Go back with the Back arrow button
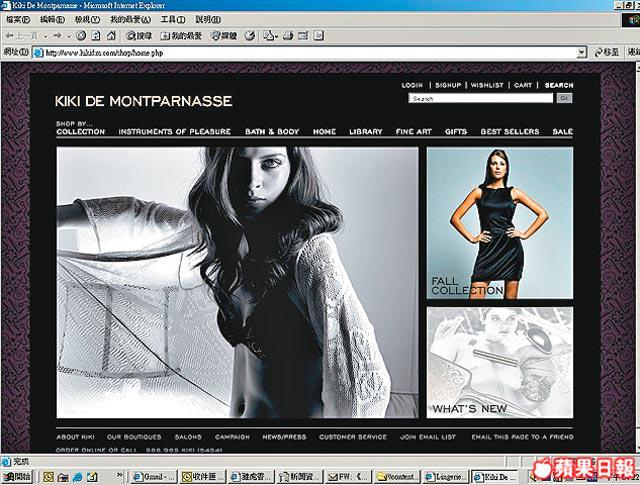This screenshot has height=485, width=640. pos(21,36)
